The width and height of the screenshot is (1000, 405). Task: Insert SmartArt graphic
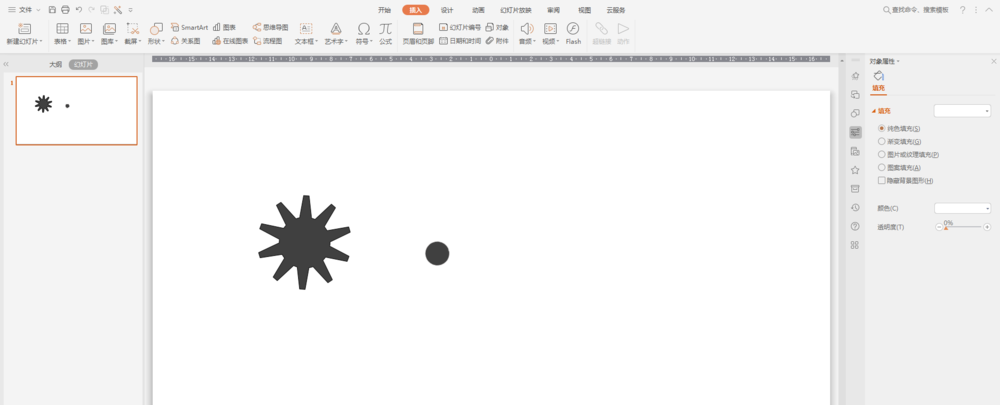click(189, 27)
